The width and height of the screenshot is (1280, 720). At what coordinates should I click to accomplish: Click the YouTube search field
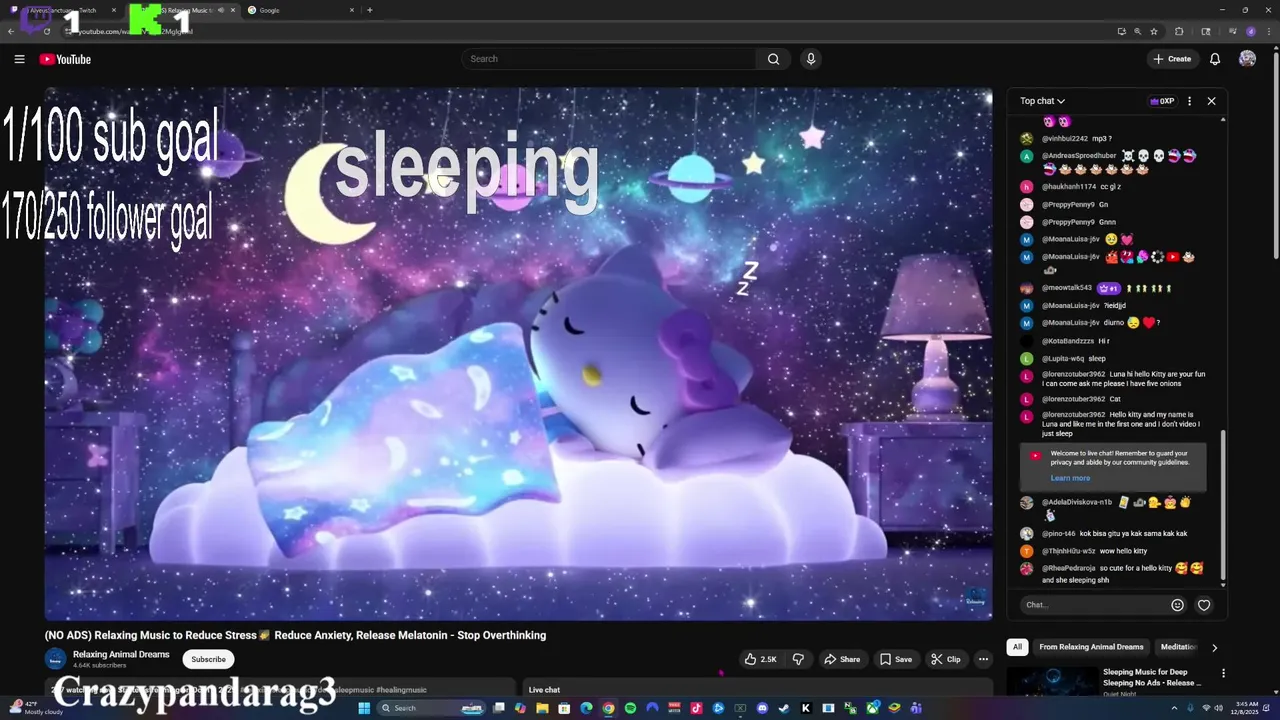pos(611,59)
